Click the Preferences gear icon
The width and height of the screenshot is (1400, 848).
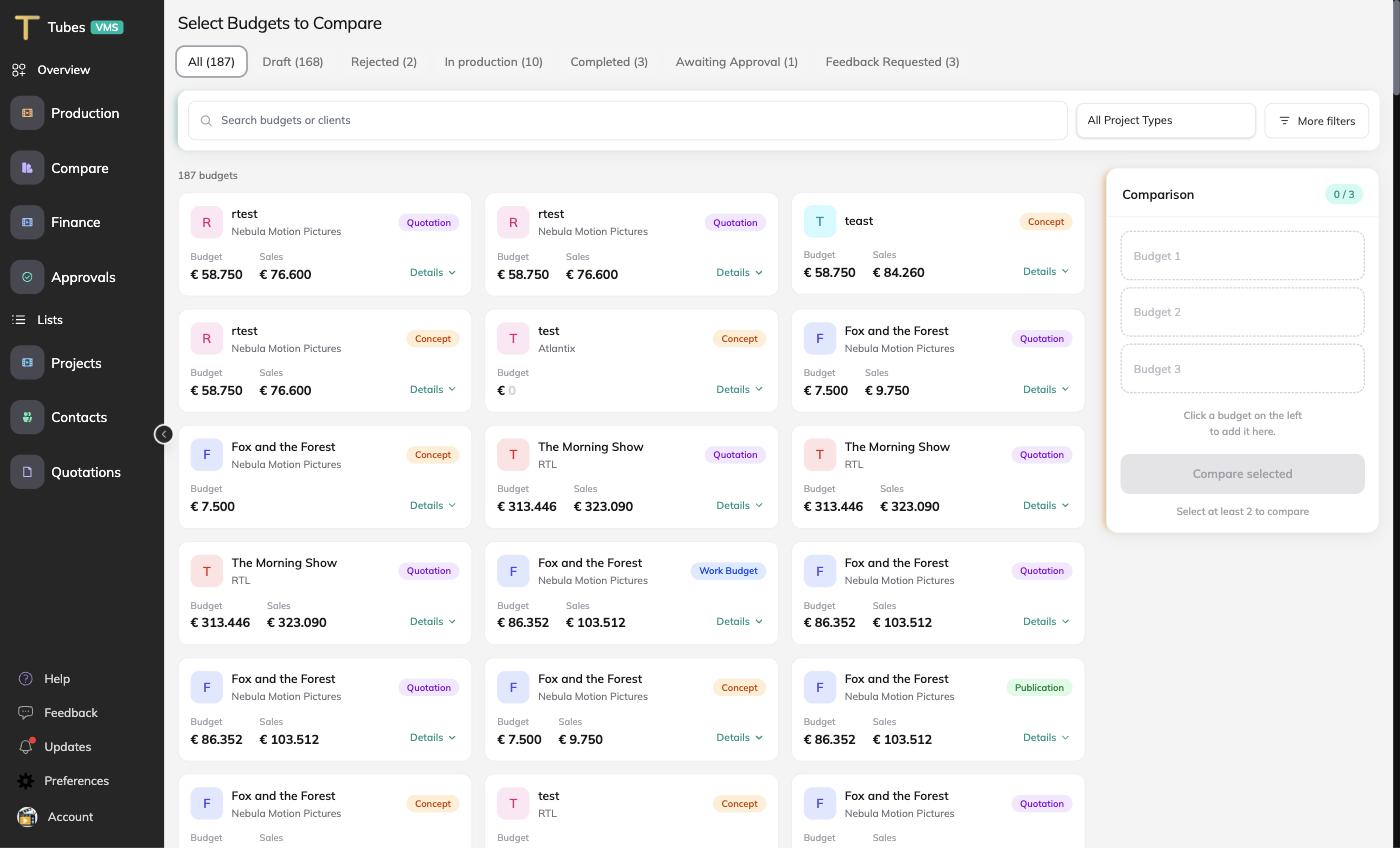26,781
